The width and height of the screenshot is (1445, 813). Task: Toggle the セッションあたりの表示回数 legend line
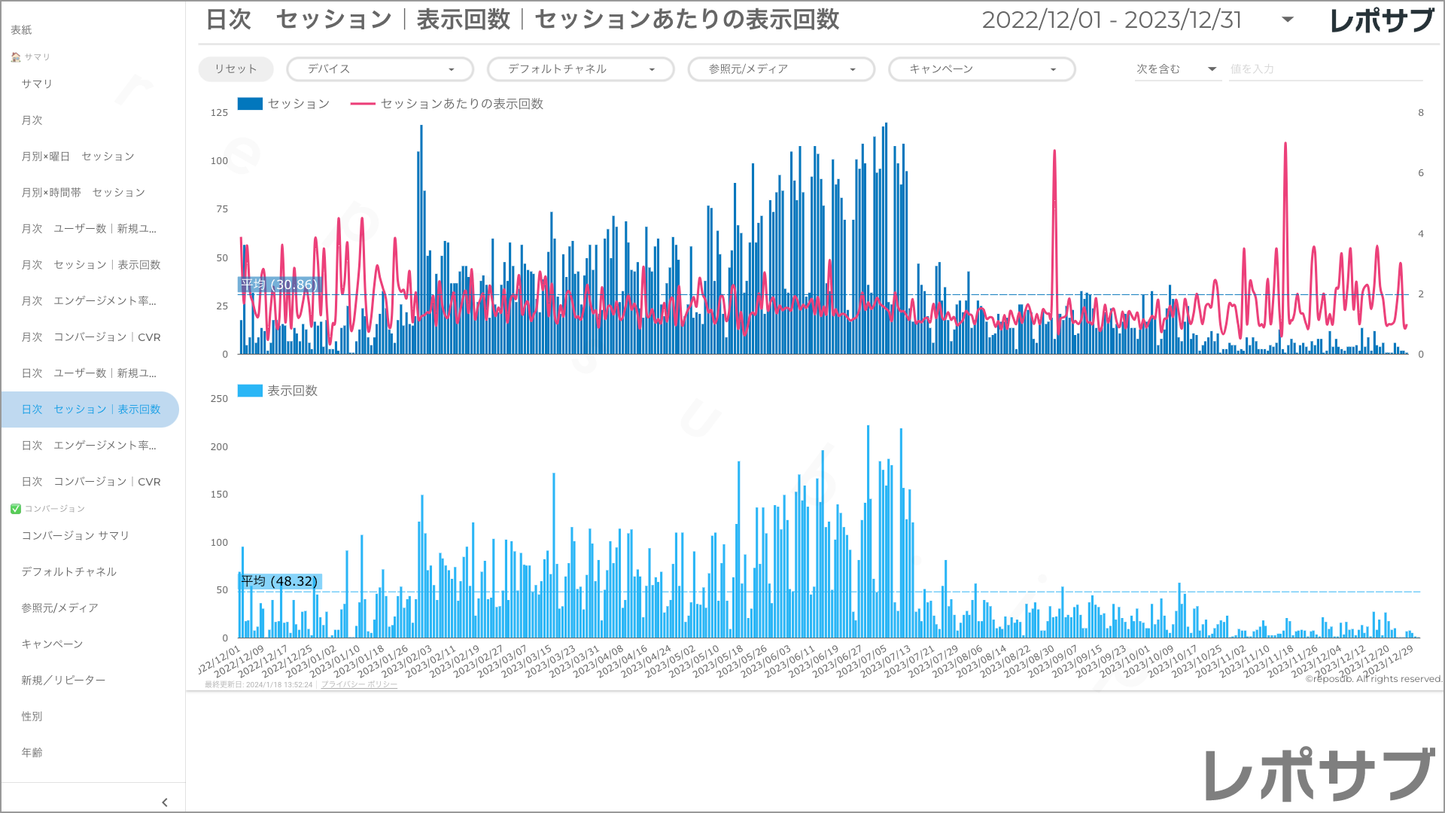pos(363,104)
